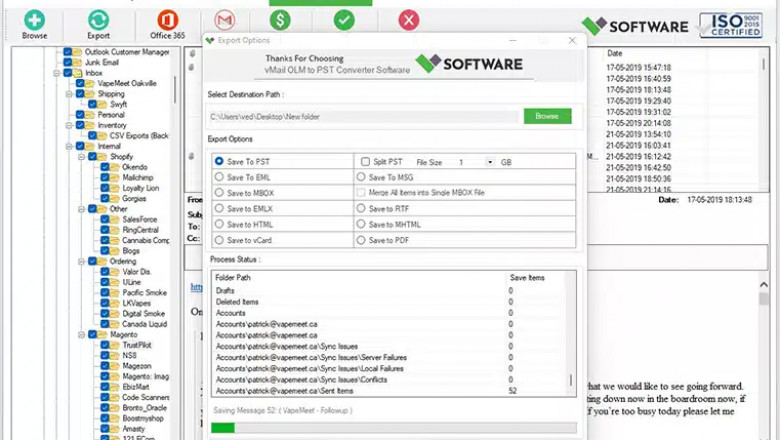Select Save to vCard option
The width and height of the screenshot is (780, 440).
click(219, 240)
